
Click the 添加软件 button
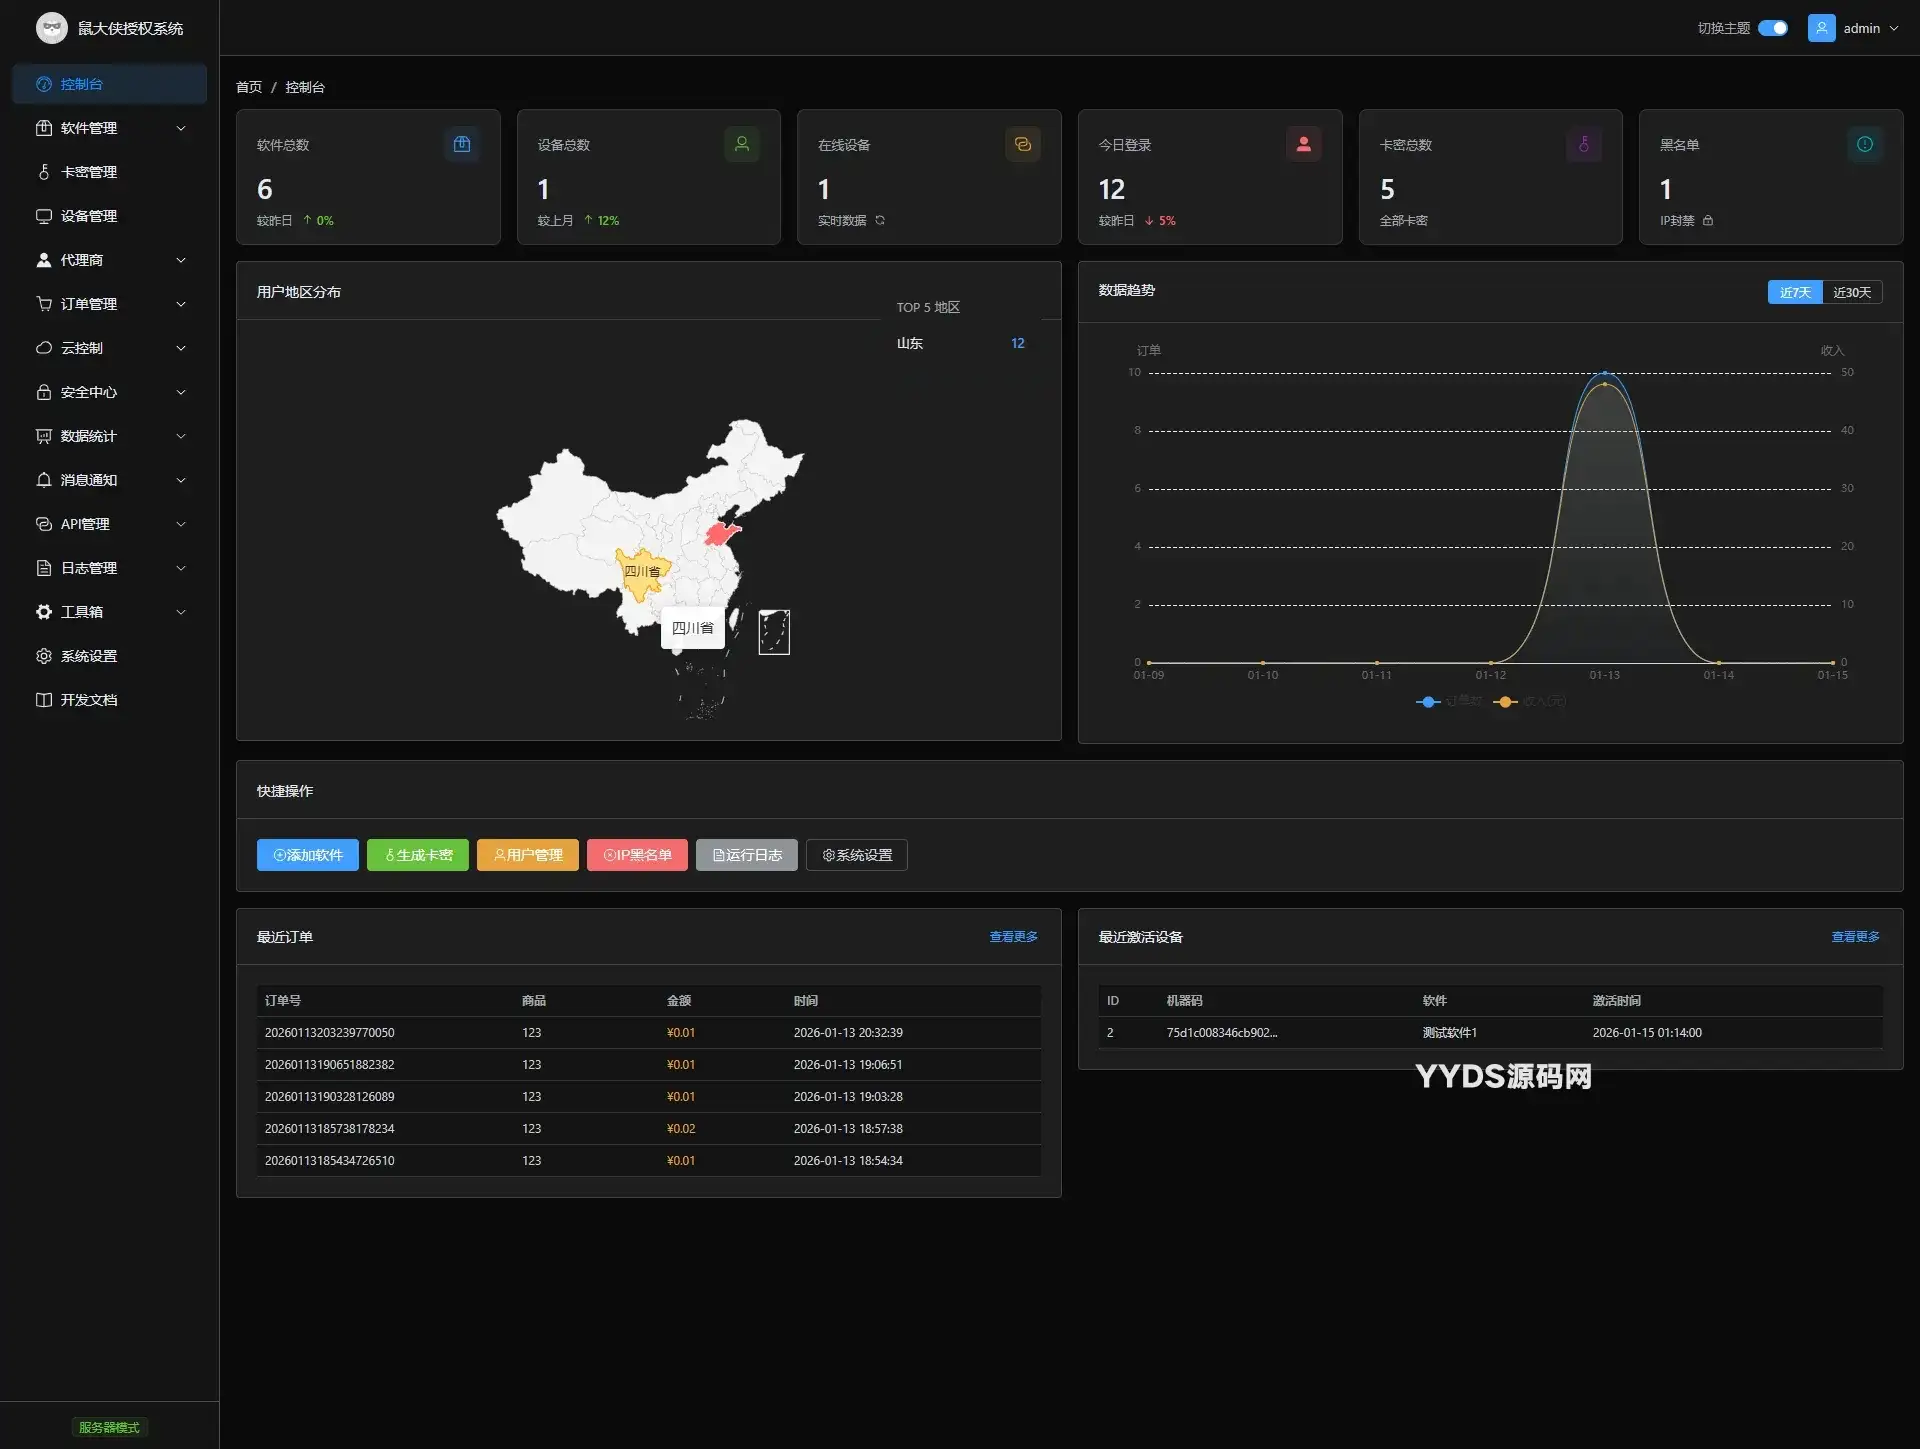(x=308, y=855)
